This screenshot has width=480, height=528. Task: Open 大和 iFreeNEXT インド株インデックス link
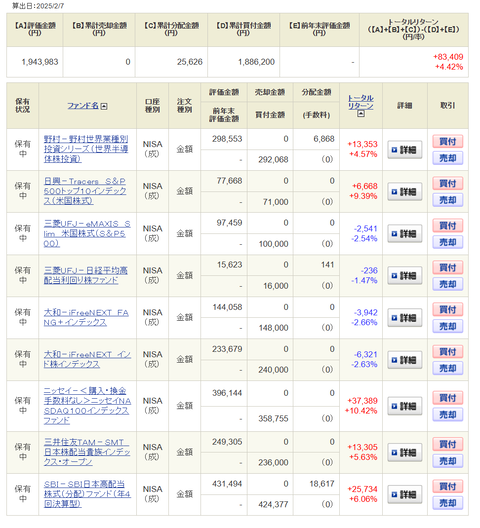(87, 359)
